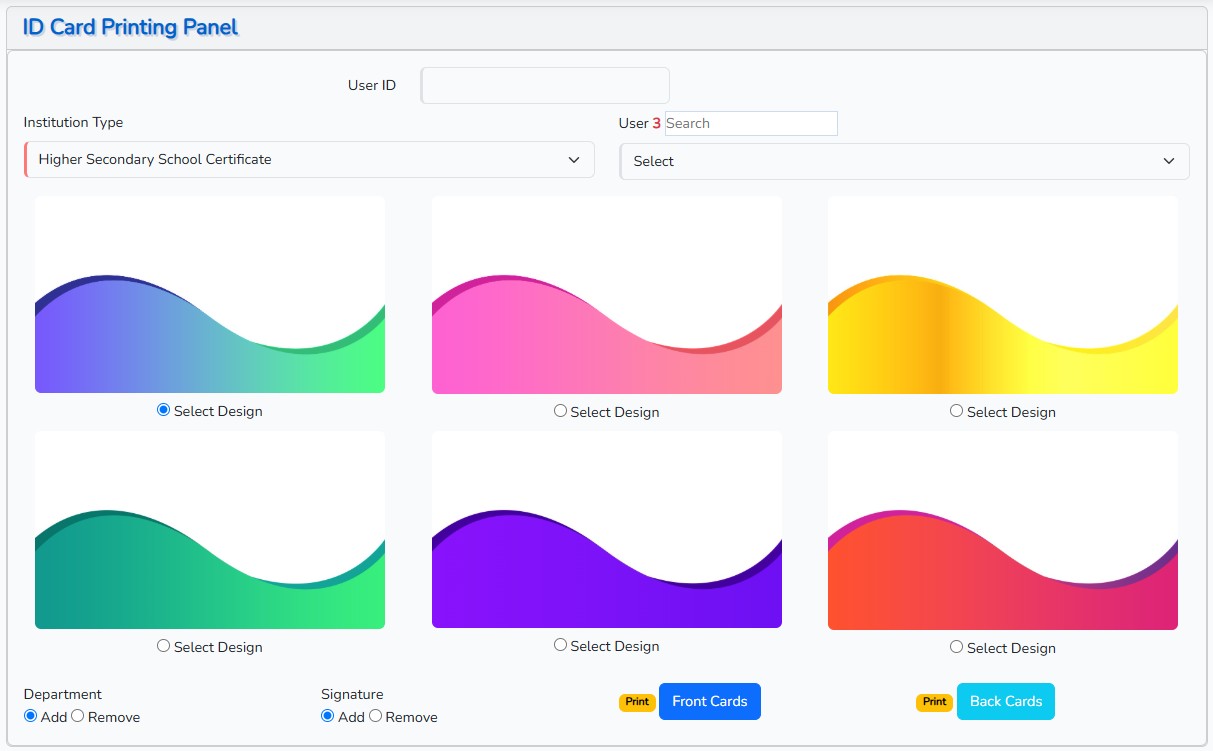Choose Select Design radio under teal-green card

(164, 646)
